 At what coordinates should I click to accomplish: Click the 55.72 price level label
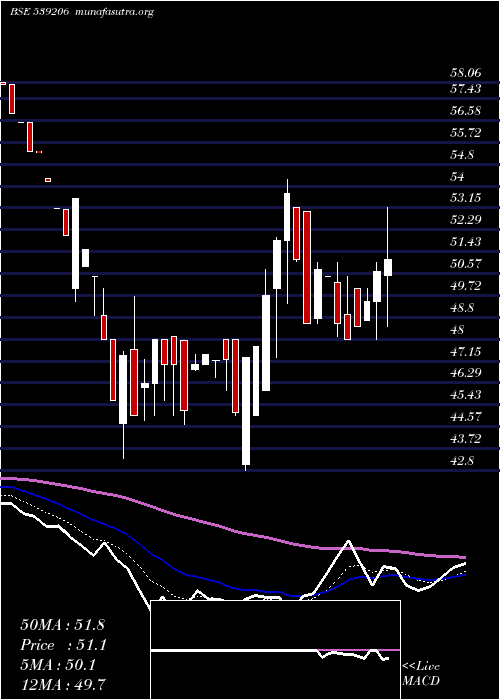[x=465, y=133]
